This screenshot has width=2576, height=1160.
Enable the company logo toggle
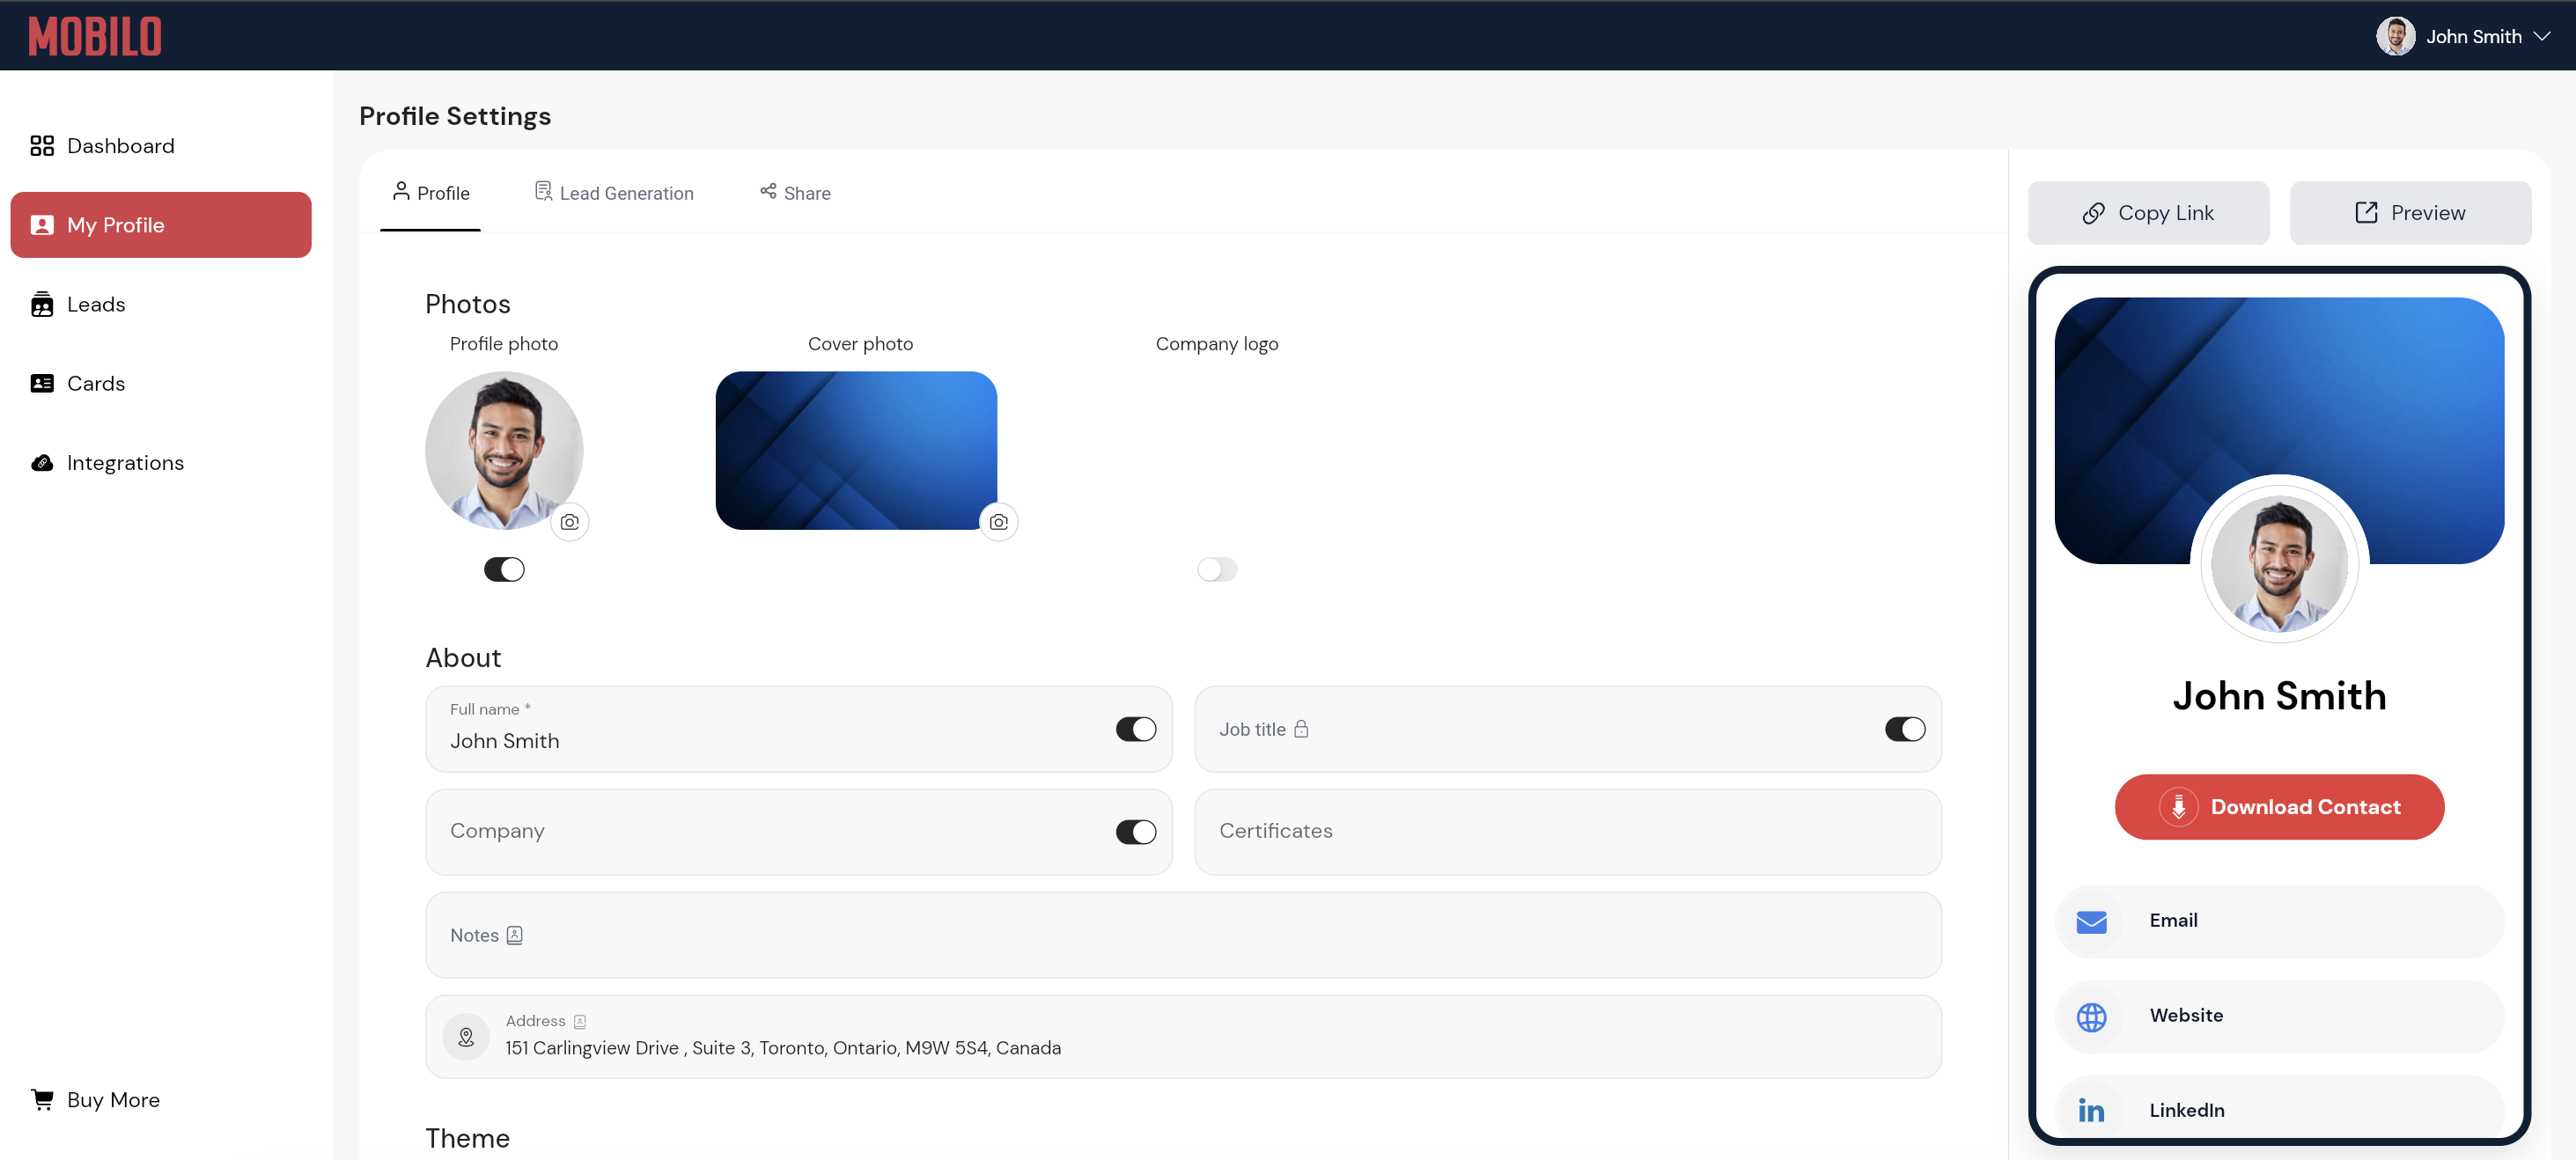(x=1217, y=569)
